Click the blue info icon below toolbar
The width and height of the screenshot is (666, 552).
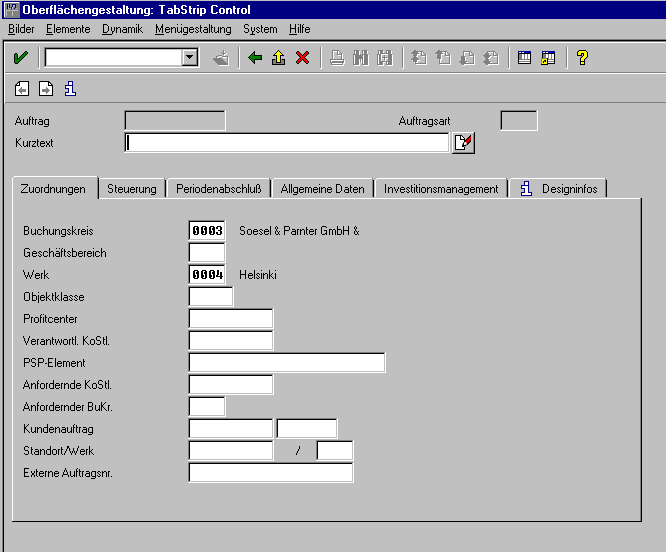pyautogui.click(x=70, y=90)
